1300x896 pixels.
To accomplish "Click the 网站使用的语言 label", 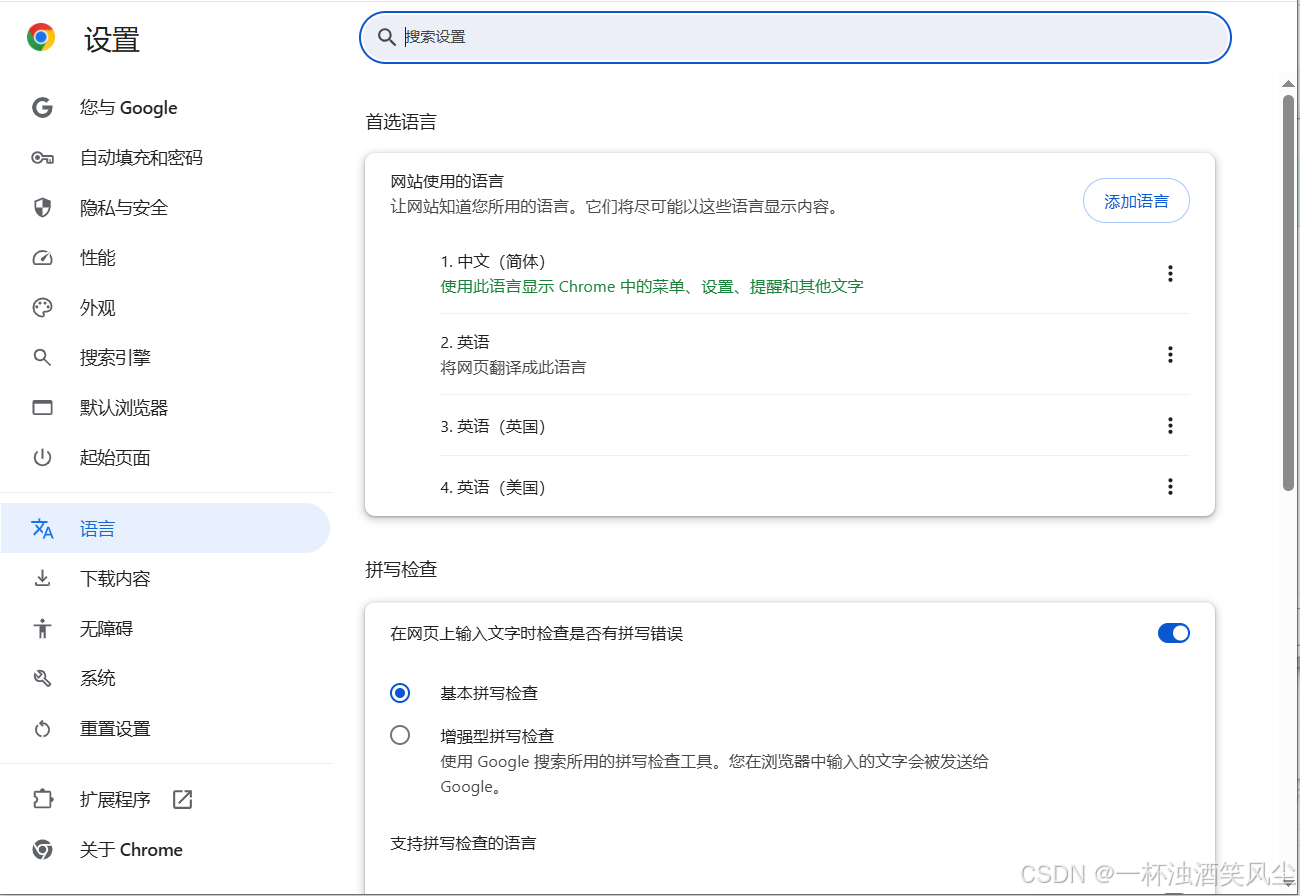I will click(447, 181).
